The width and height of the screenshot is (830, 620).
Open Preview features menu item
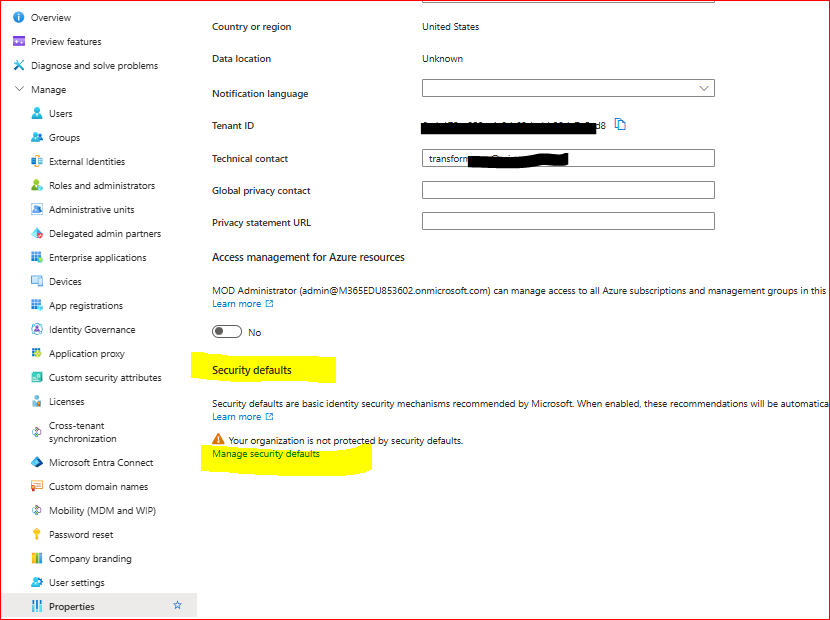[66, 41]
